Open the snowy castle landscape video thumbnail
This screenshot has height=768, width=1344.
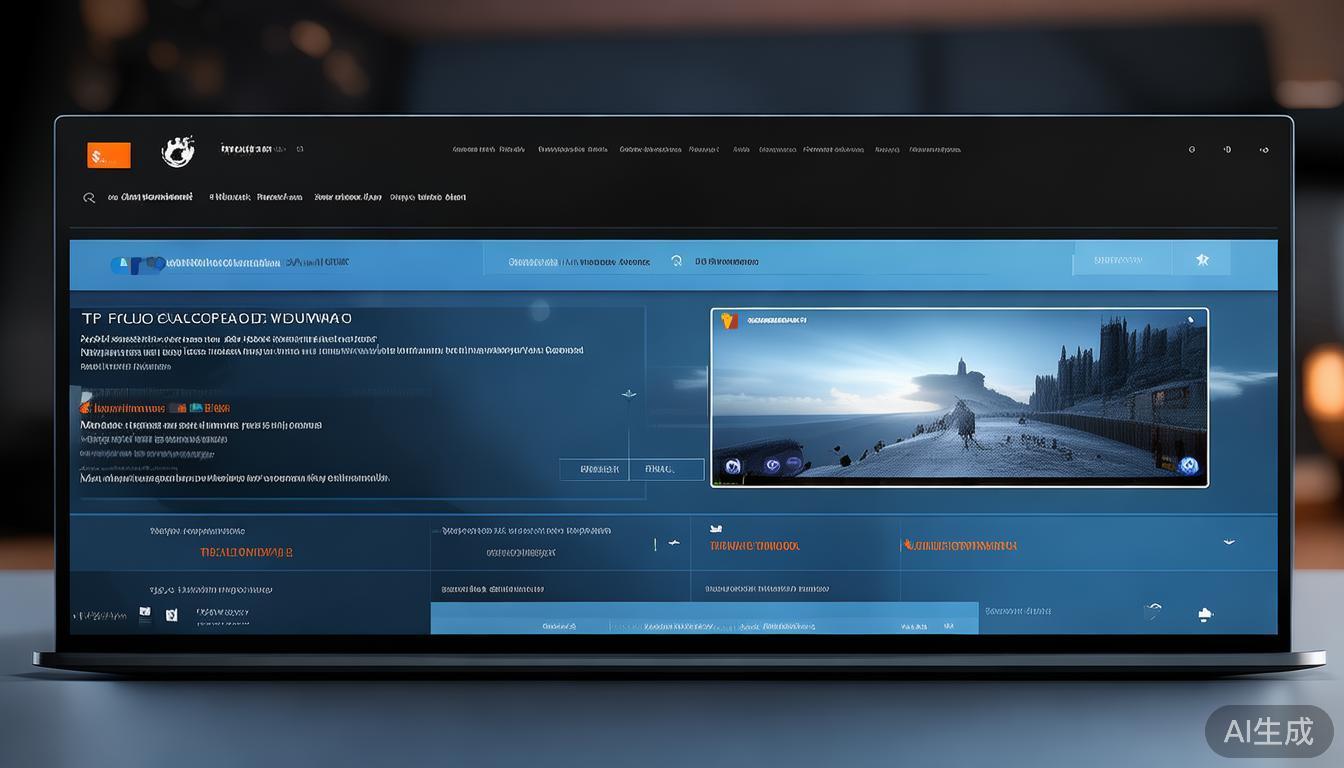point(959,398)
